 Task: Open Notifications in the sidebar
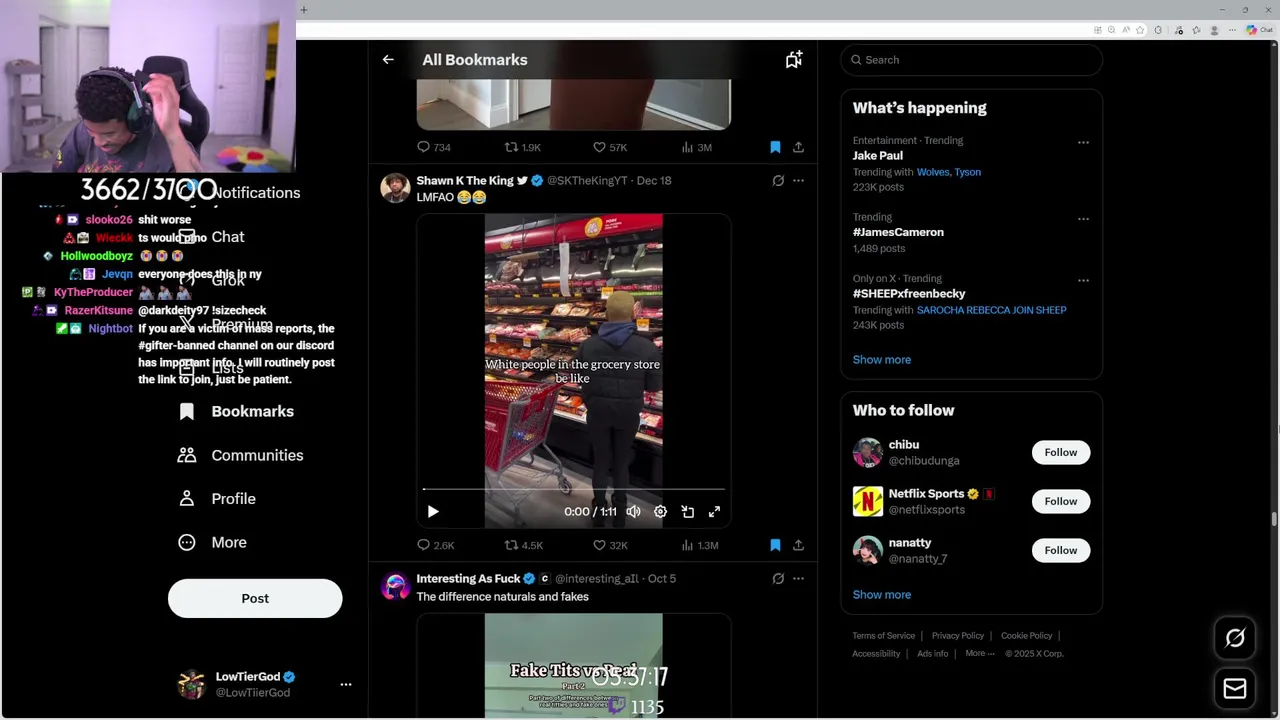[240, 193]
